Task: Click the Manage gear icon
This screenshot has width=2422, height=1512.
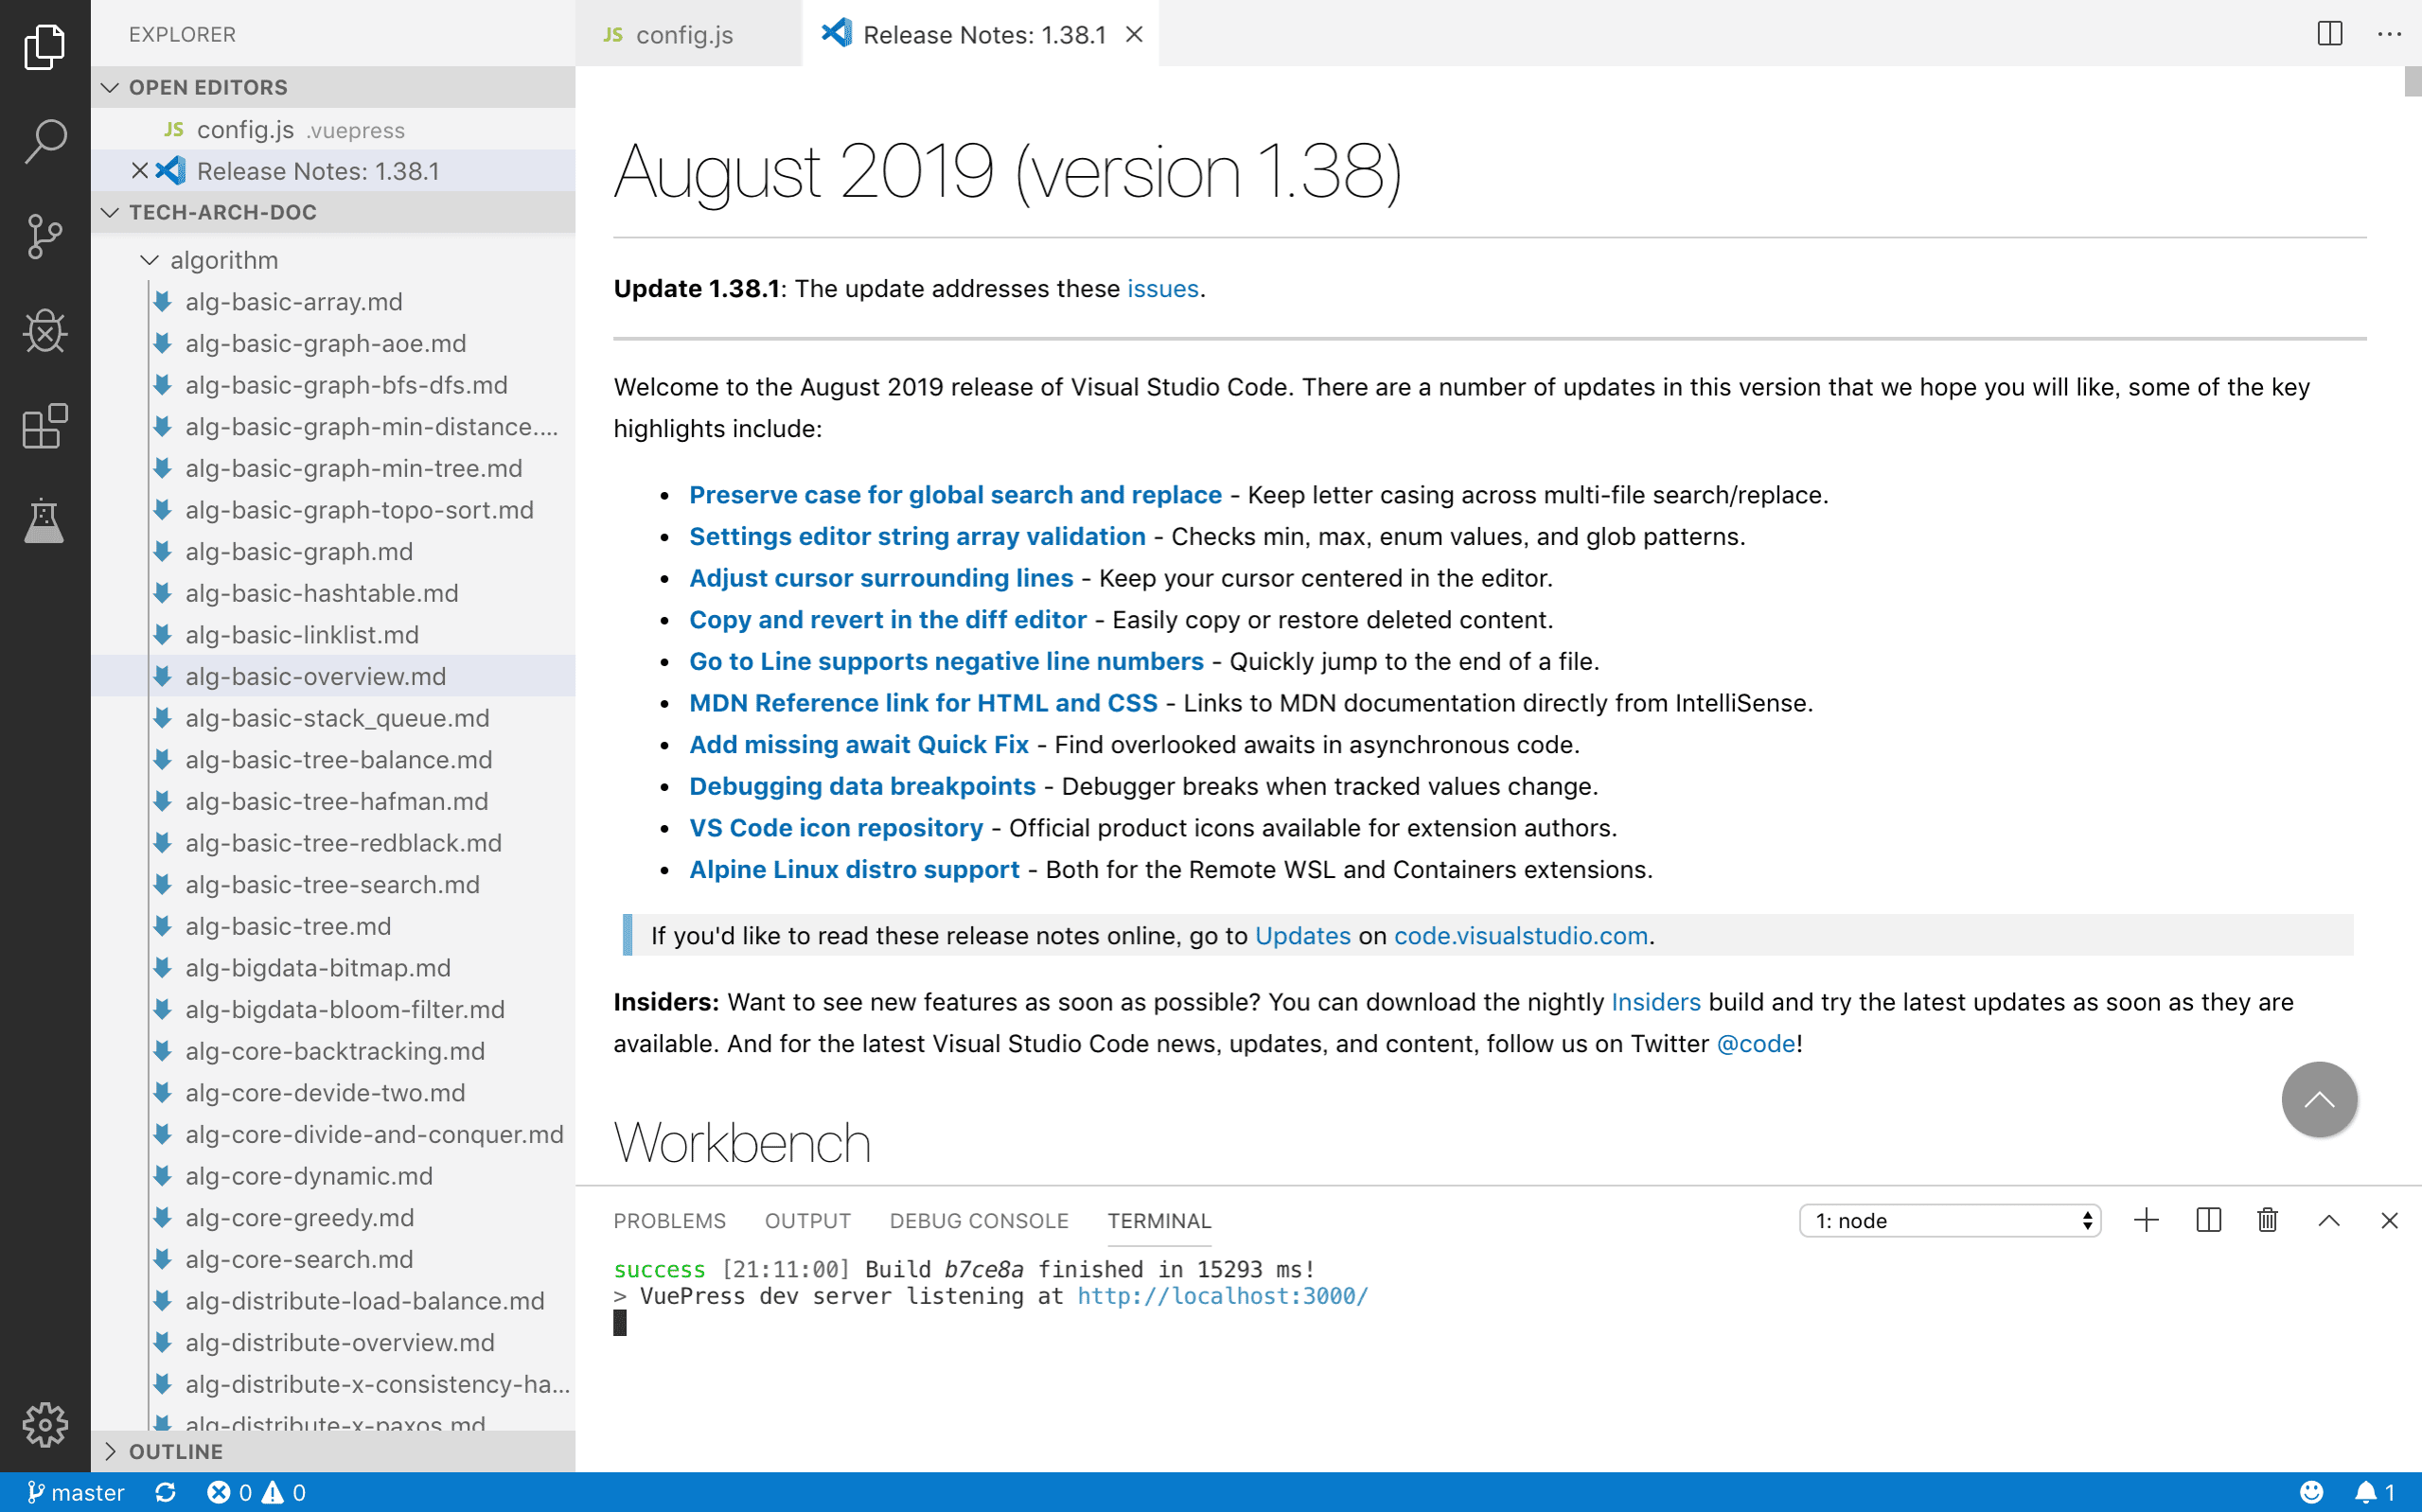Action: 45,1424
